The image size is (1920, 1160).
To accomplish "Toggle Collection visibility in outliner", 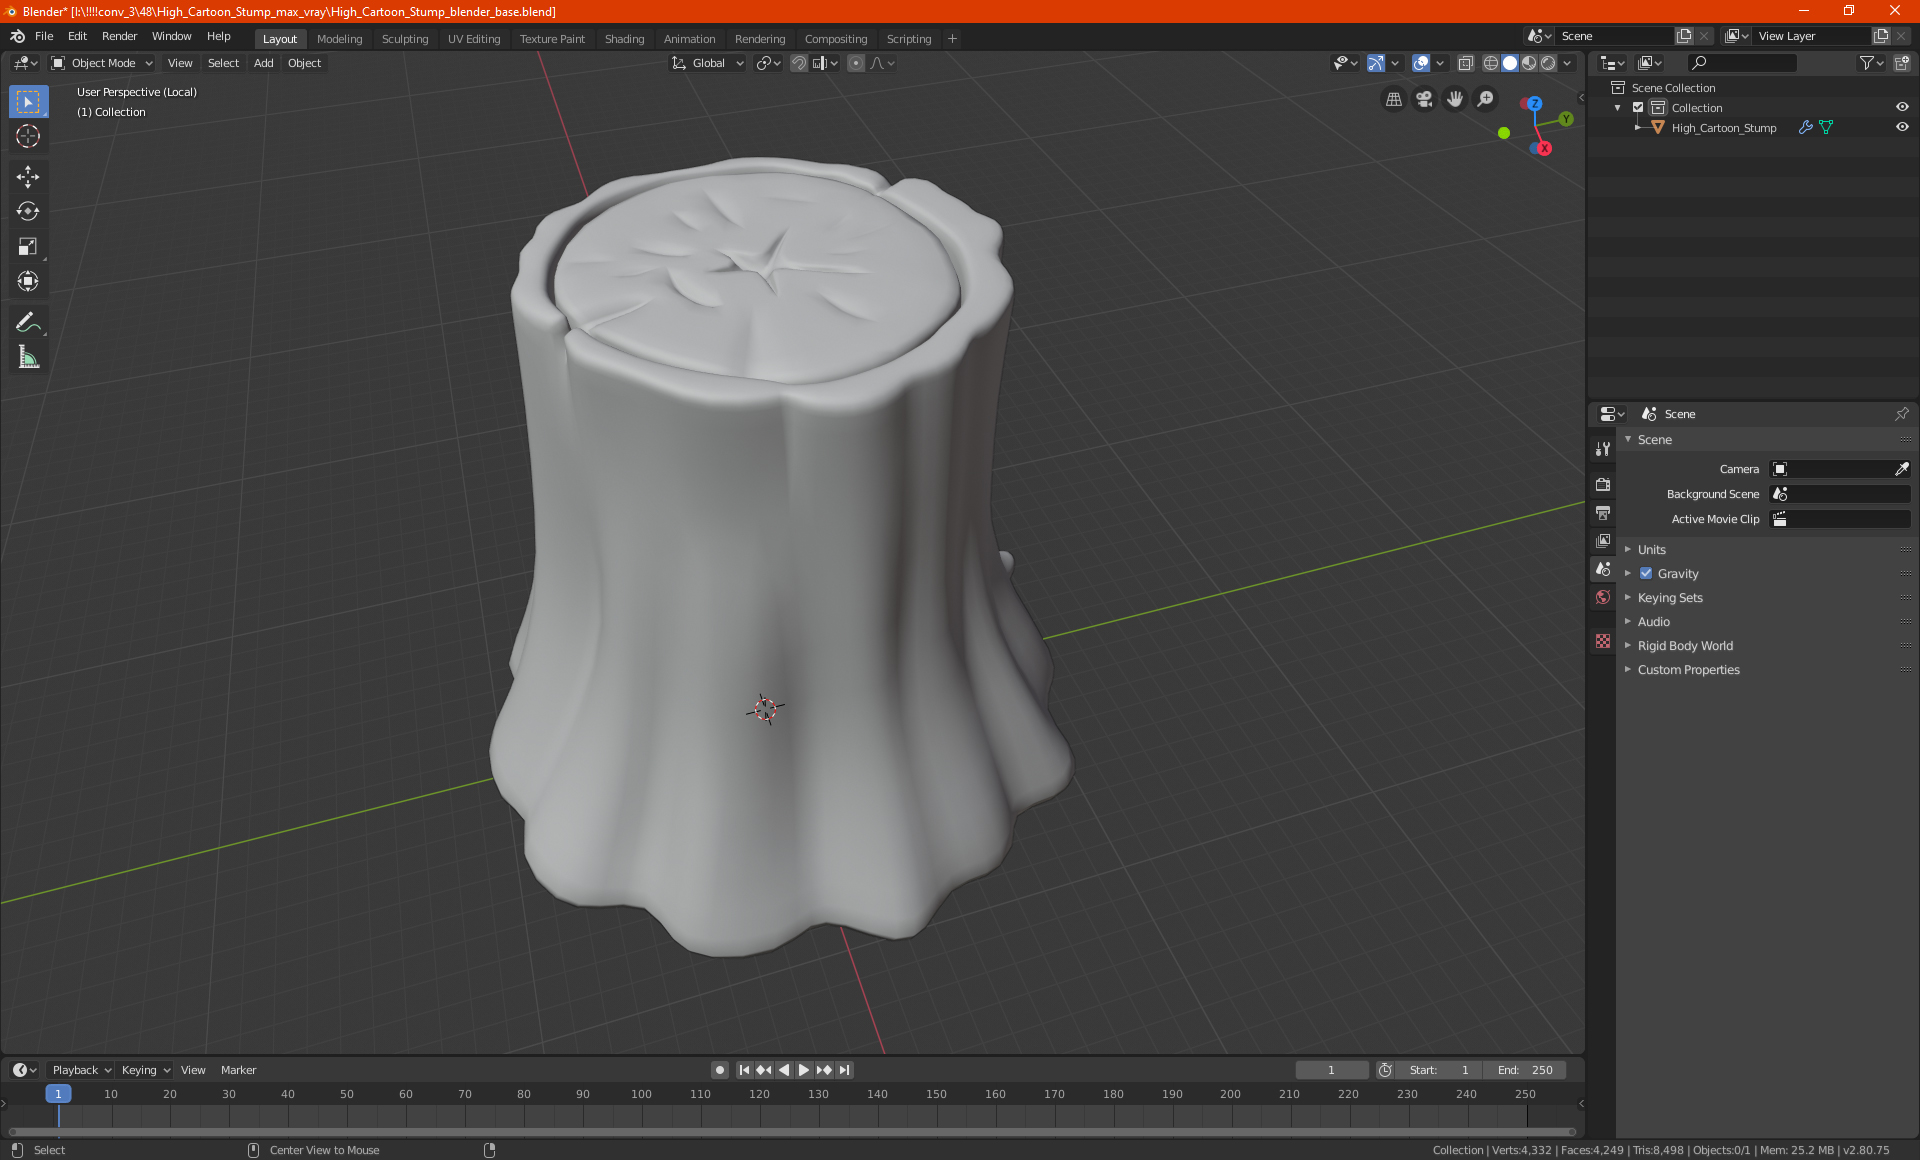I will tap(1904, 107).
